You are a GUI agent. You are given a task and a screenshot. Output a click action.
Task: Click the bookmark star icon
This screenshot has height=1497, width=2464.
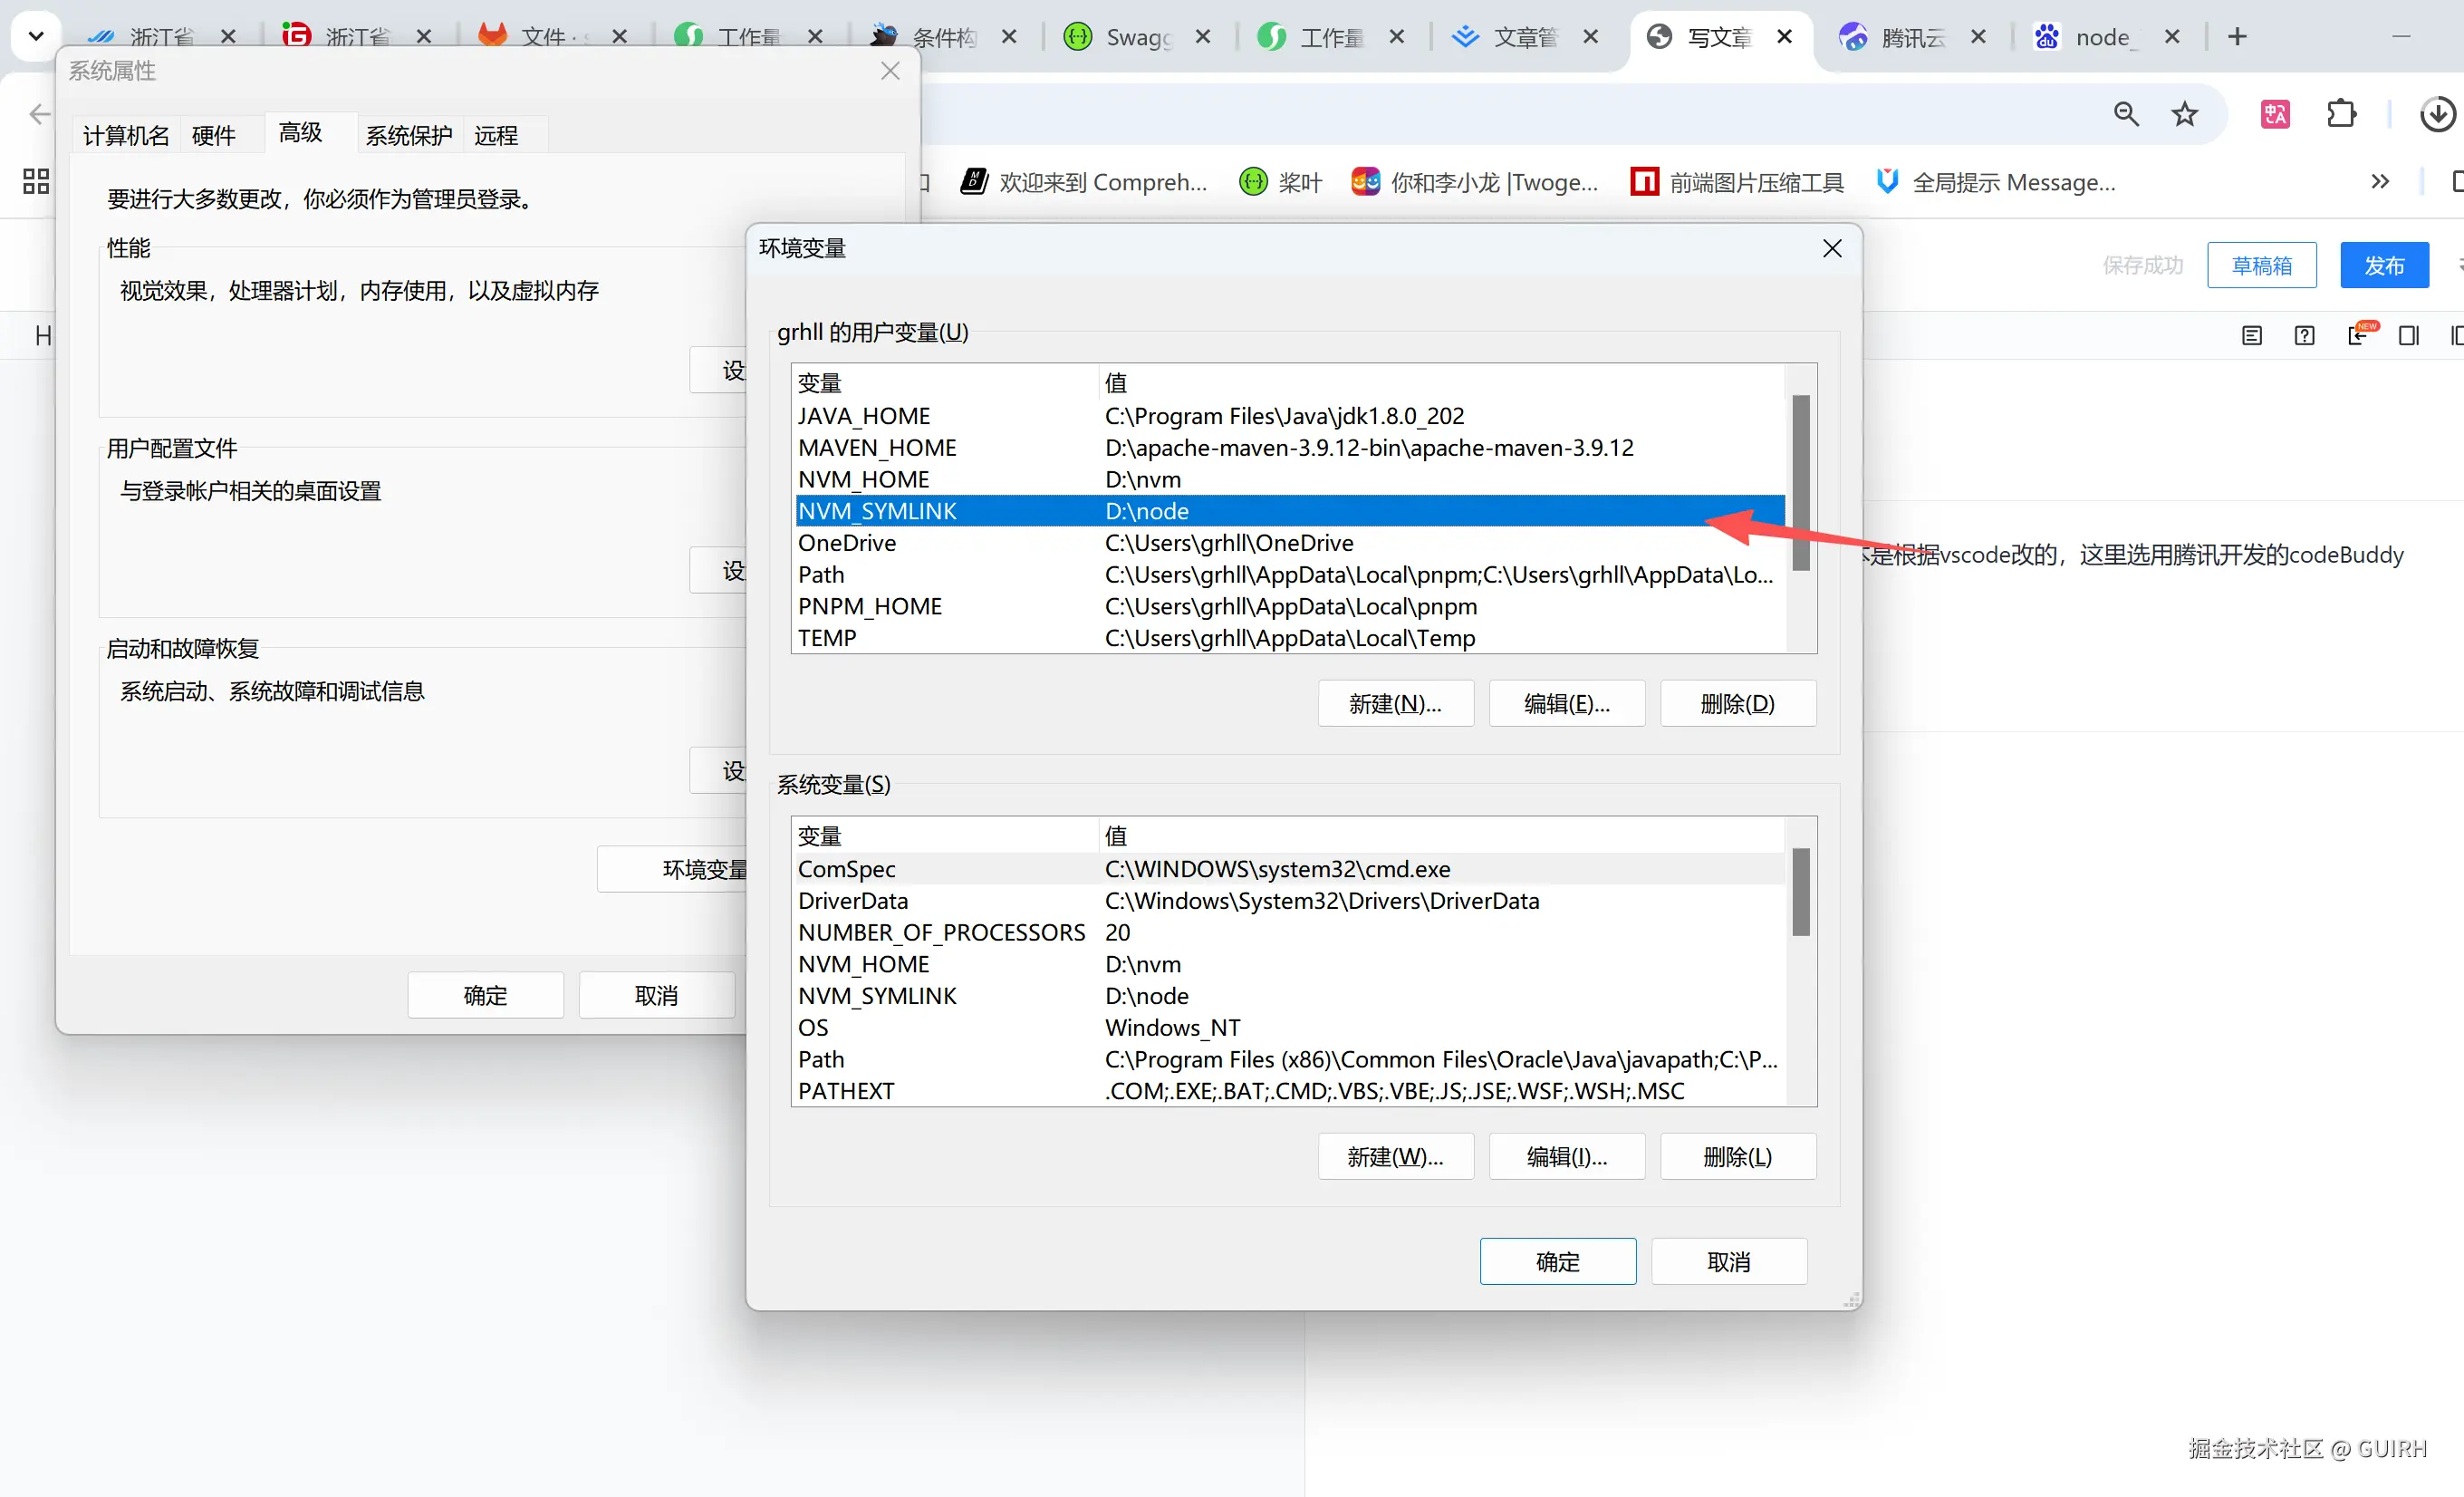tap(2184, 114)
